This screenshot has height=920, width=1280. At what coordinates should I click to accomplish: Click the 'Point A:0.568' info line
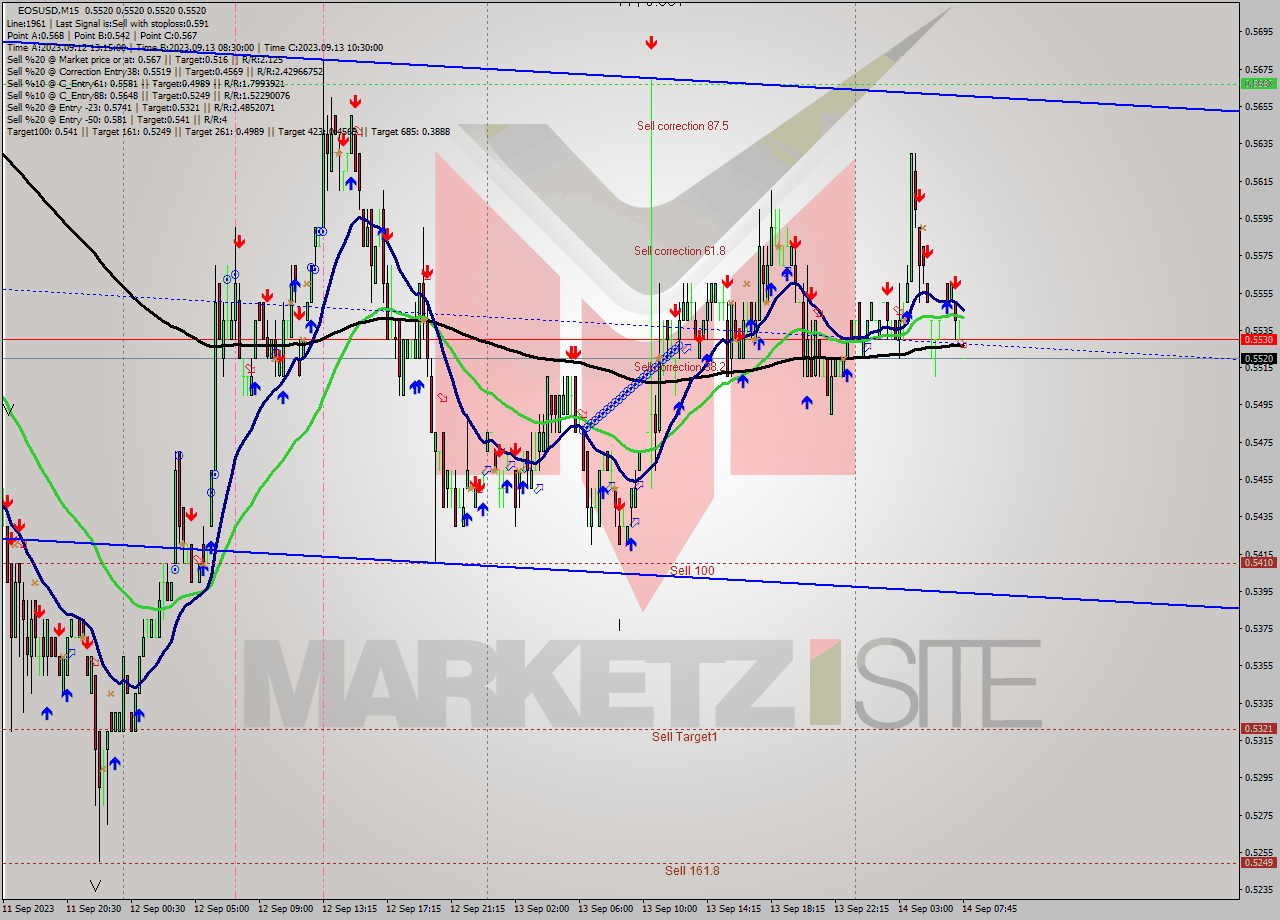(x=104, y=35)
